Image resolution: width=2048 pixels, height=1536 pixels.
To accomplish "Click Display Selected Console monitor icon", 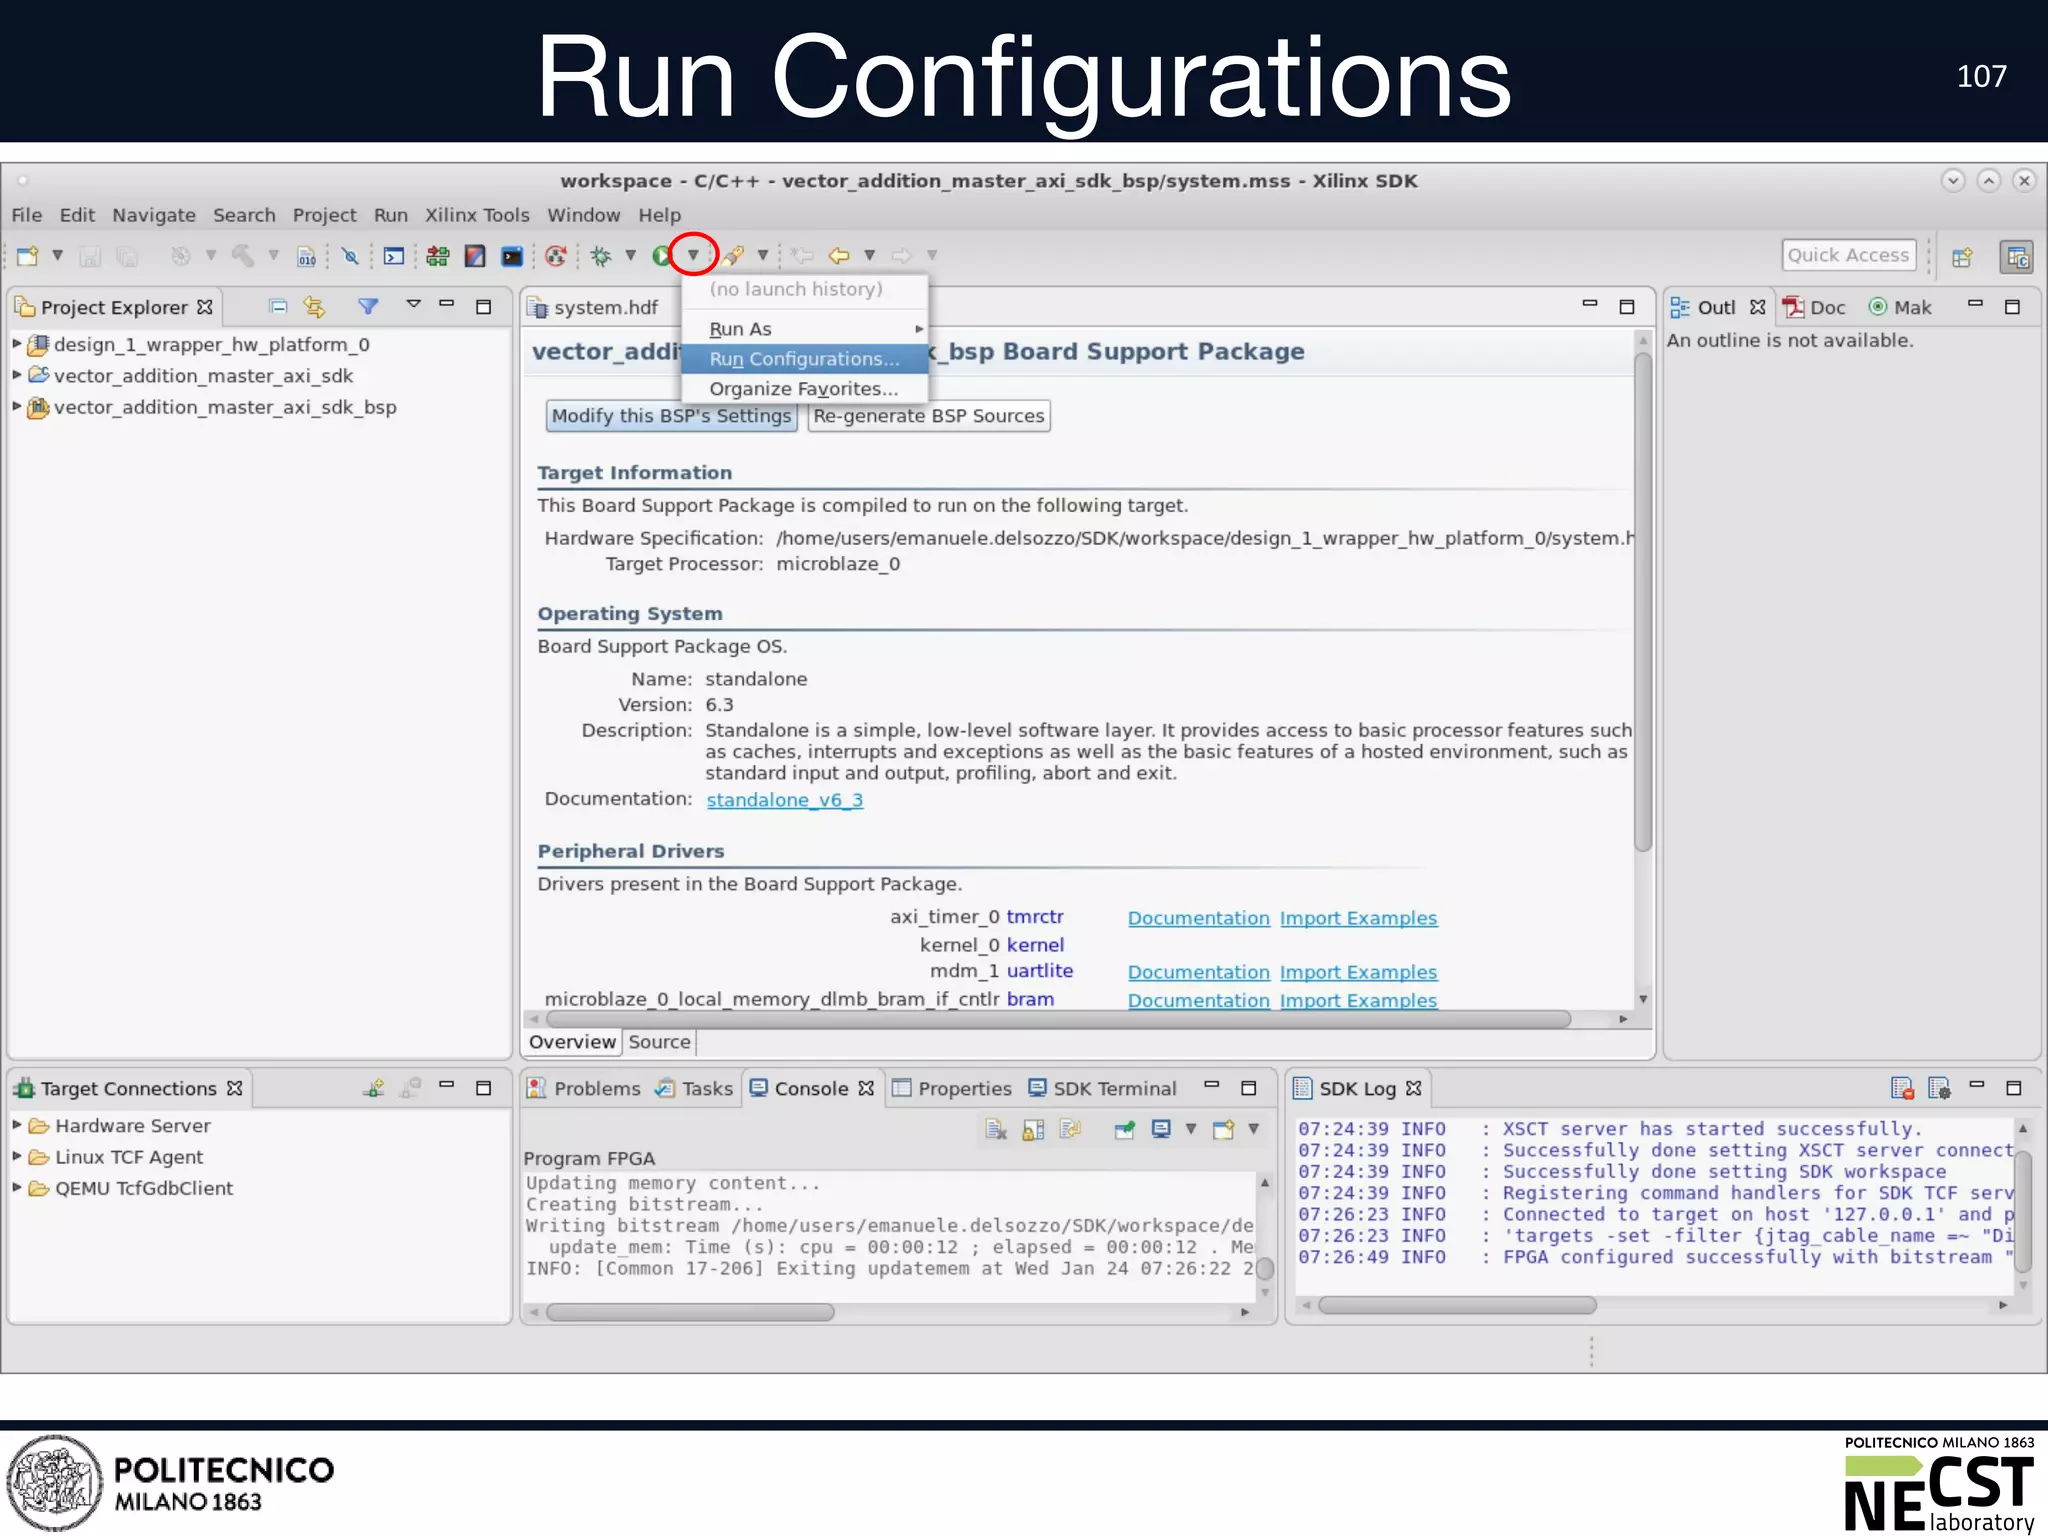I will coord(1161,1129).
